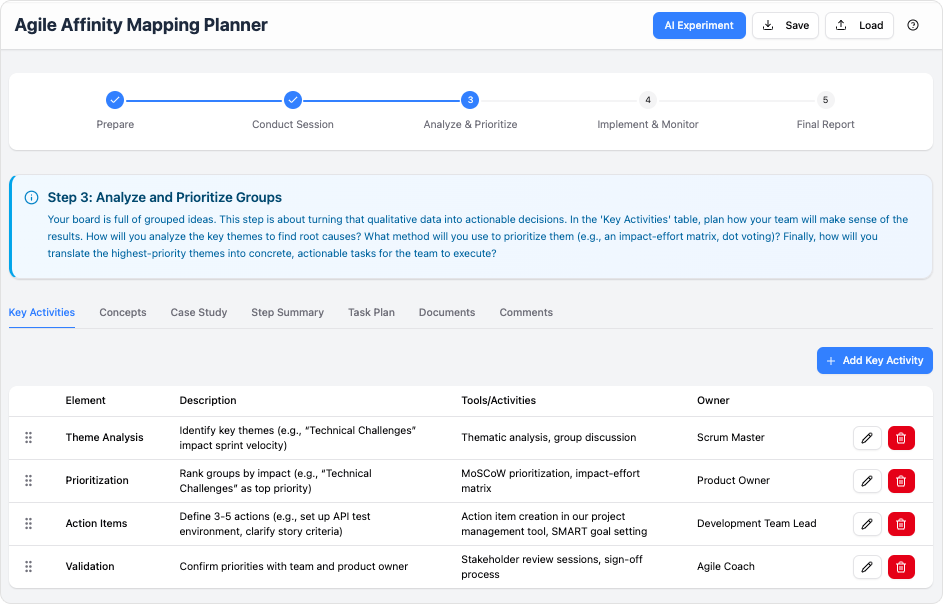Click the Agile Affinity Mapping Planner title
This screenshot has height=604, width=943.
[x=141, y=25]
